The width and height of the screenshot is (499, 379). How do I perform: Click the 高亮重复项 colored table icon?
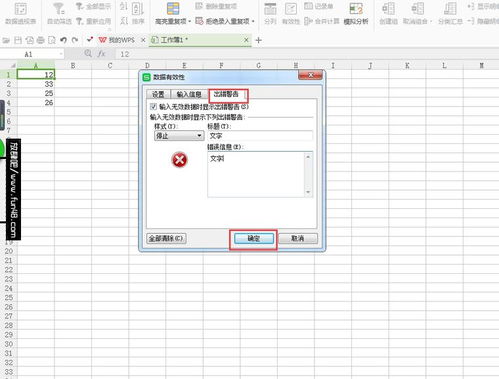tap(173, 9)
